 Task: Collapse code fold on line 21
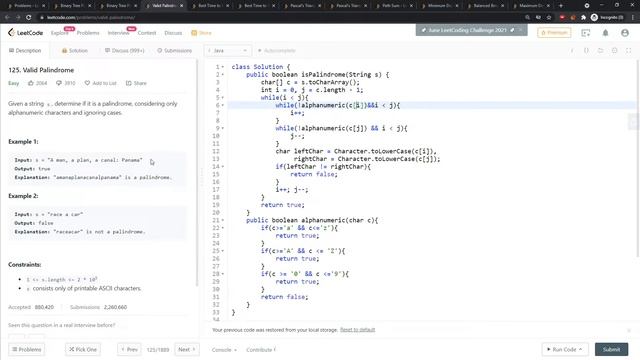(223, 220)
